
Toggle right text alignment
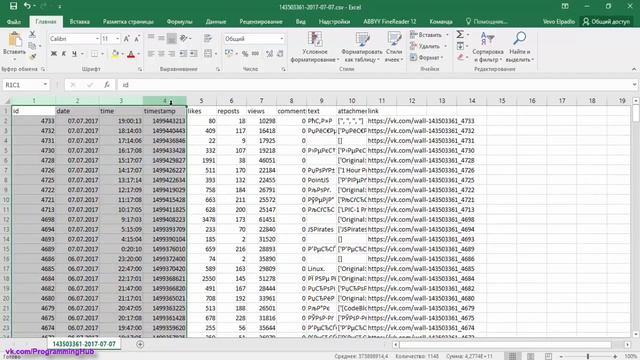(172, 54)
